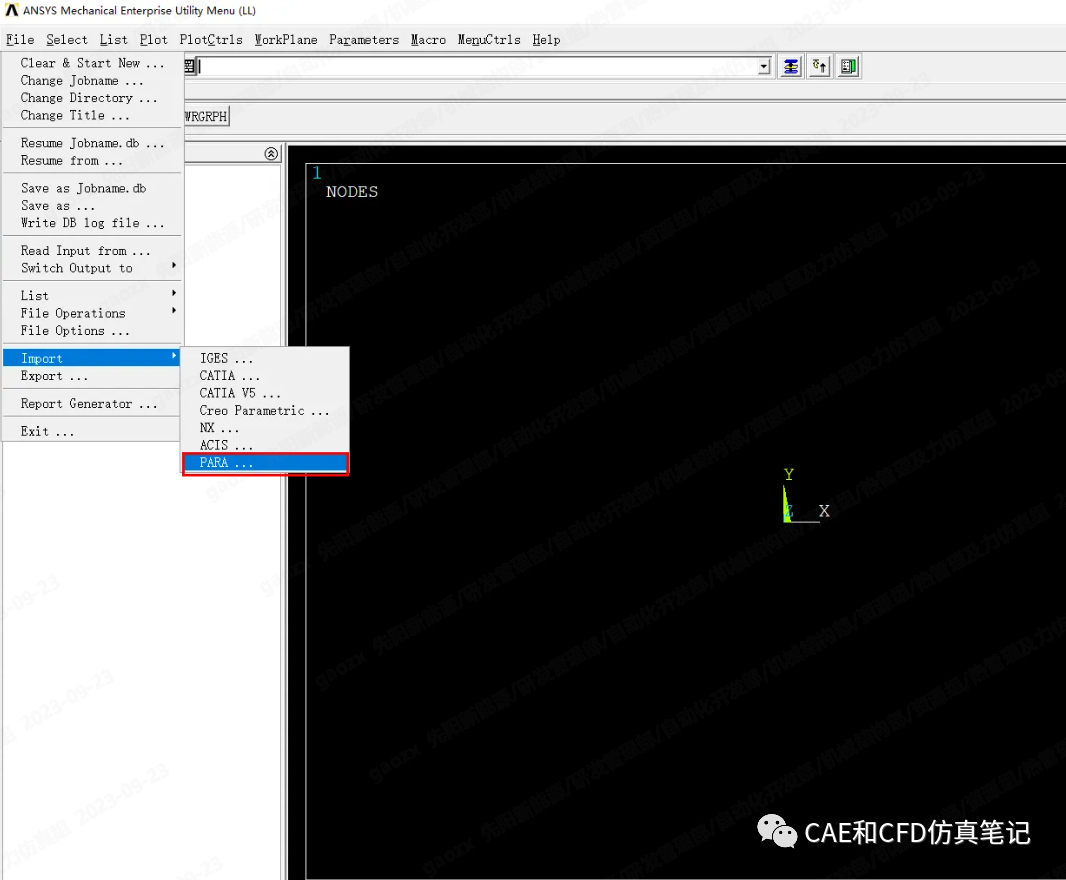Choose Write DB log file

(92, 223)
